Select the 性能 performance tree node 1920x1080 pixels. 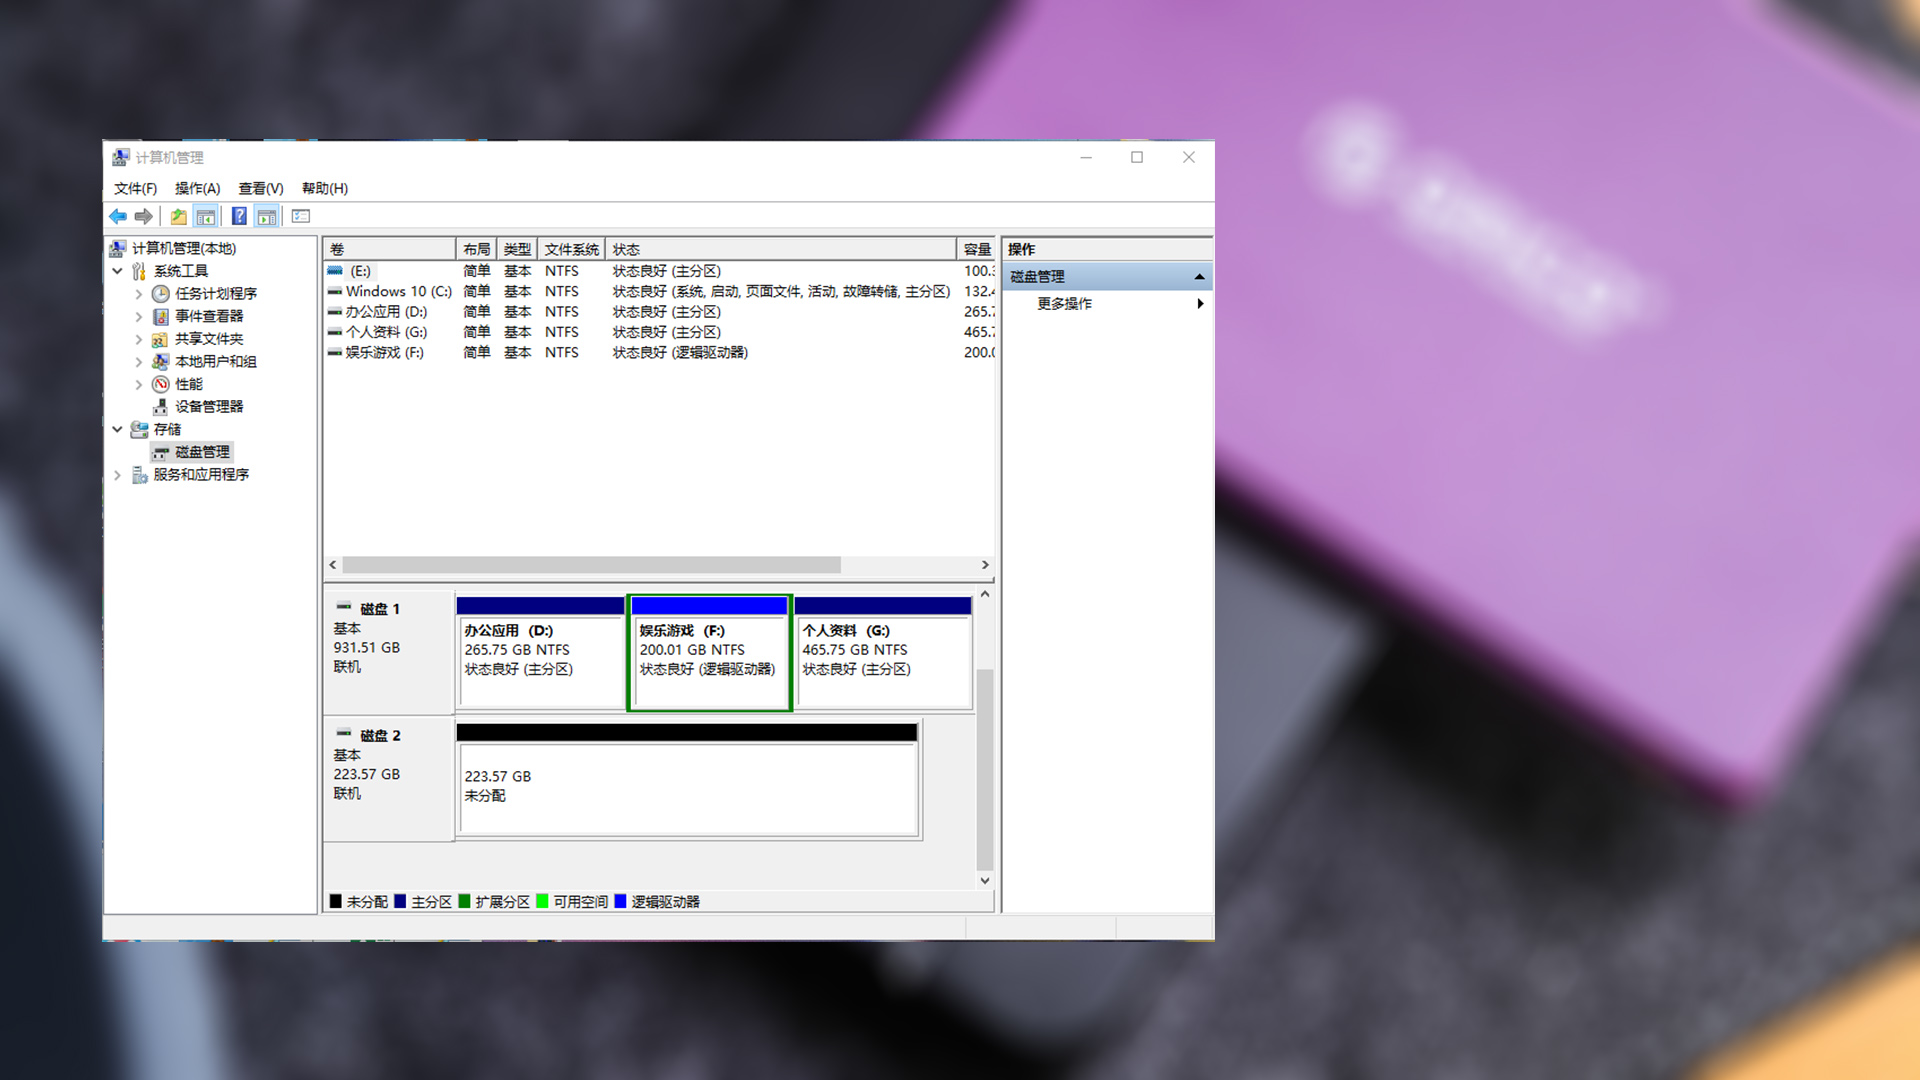[188, 384]
